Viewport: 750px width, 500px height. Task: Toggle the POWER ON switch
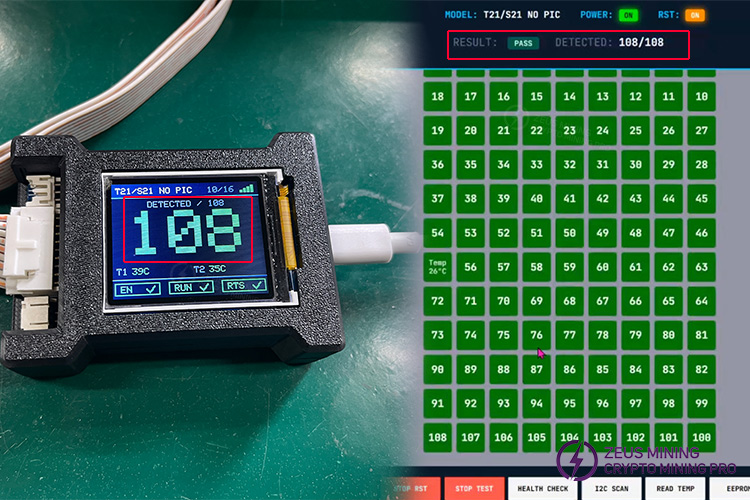click(x=628, y=15)
